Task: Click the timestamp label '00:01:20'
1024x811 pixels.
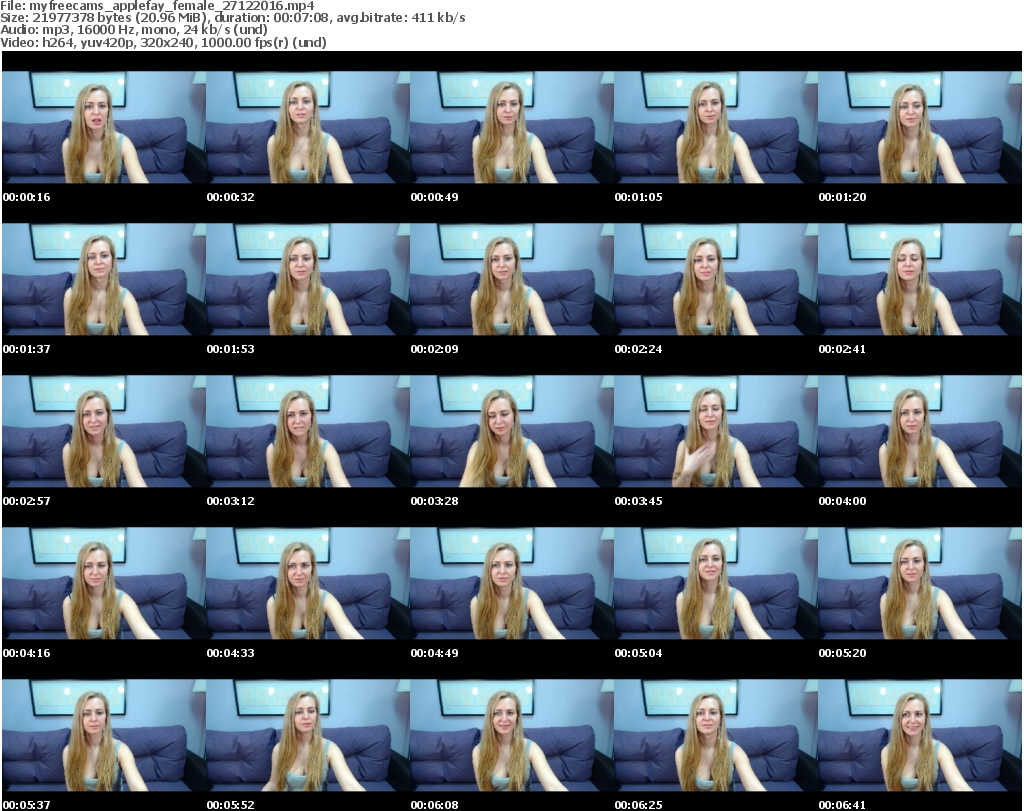Action: point(842,197)
